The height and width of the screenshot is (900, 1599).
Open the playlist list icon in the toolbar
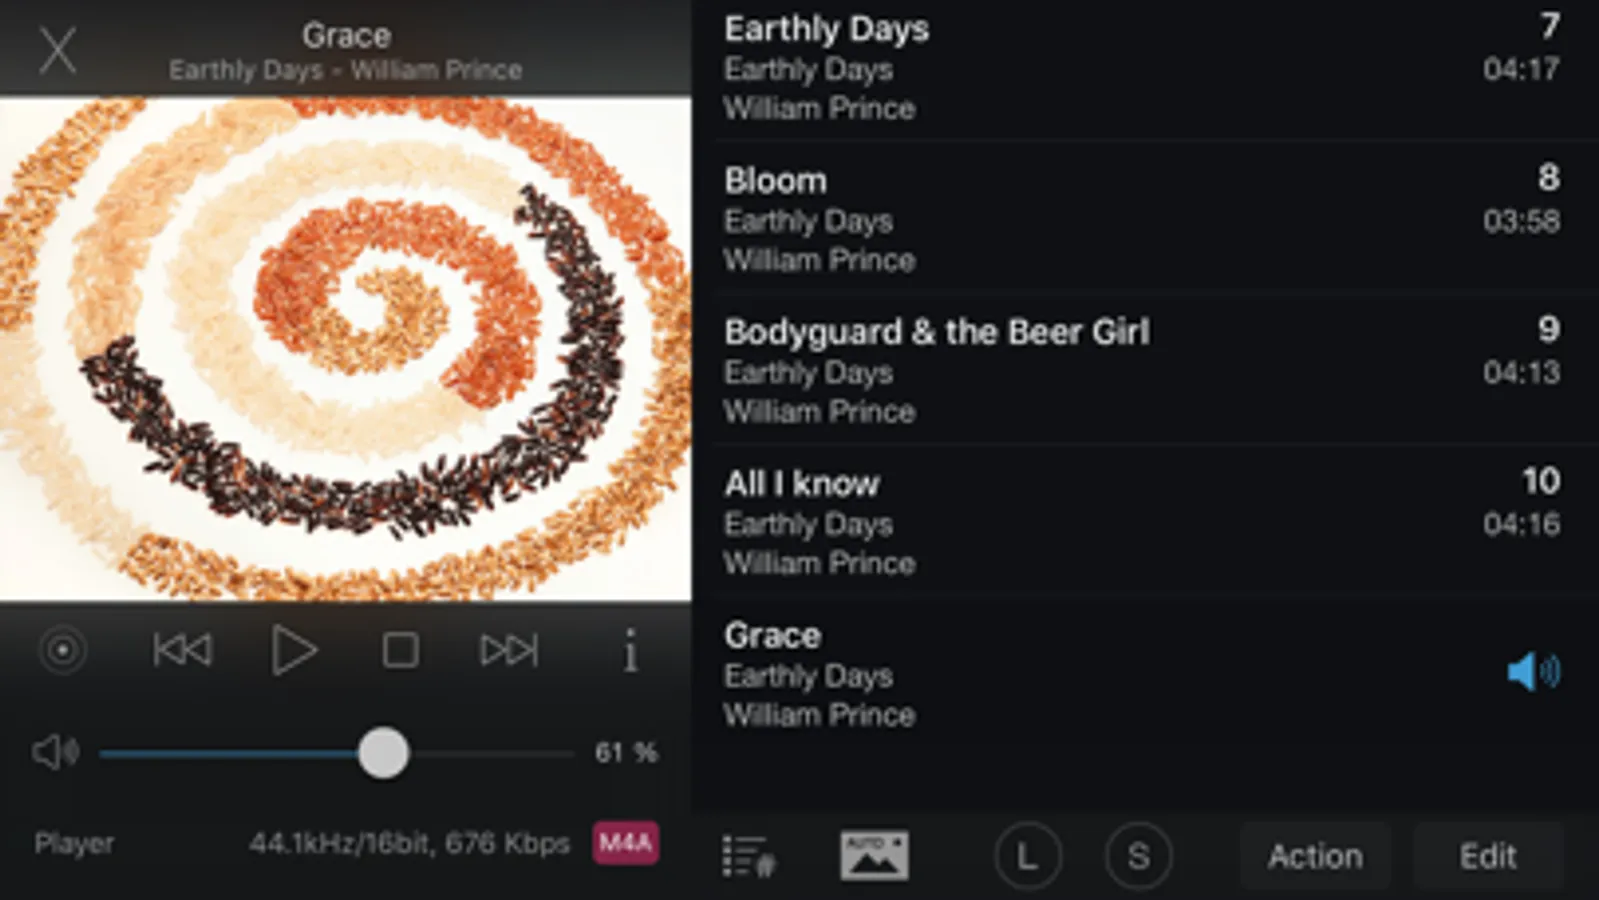click(x=748, y=856)
